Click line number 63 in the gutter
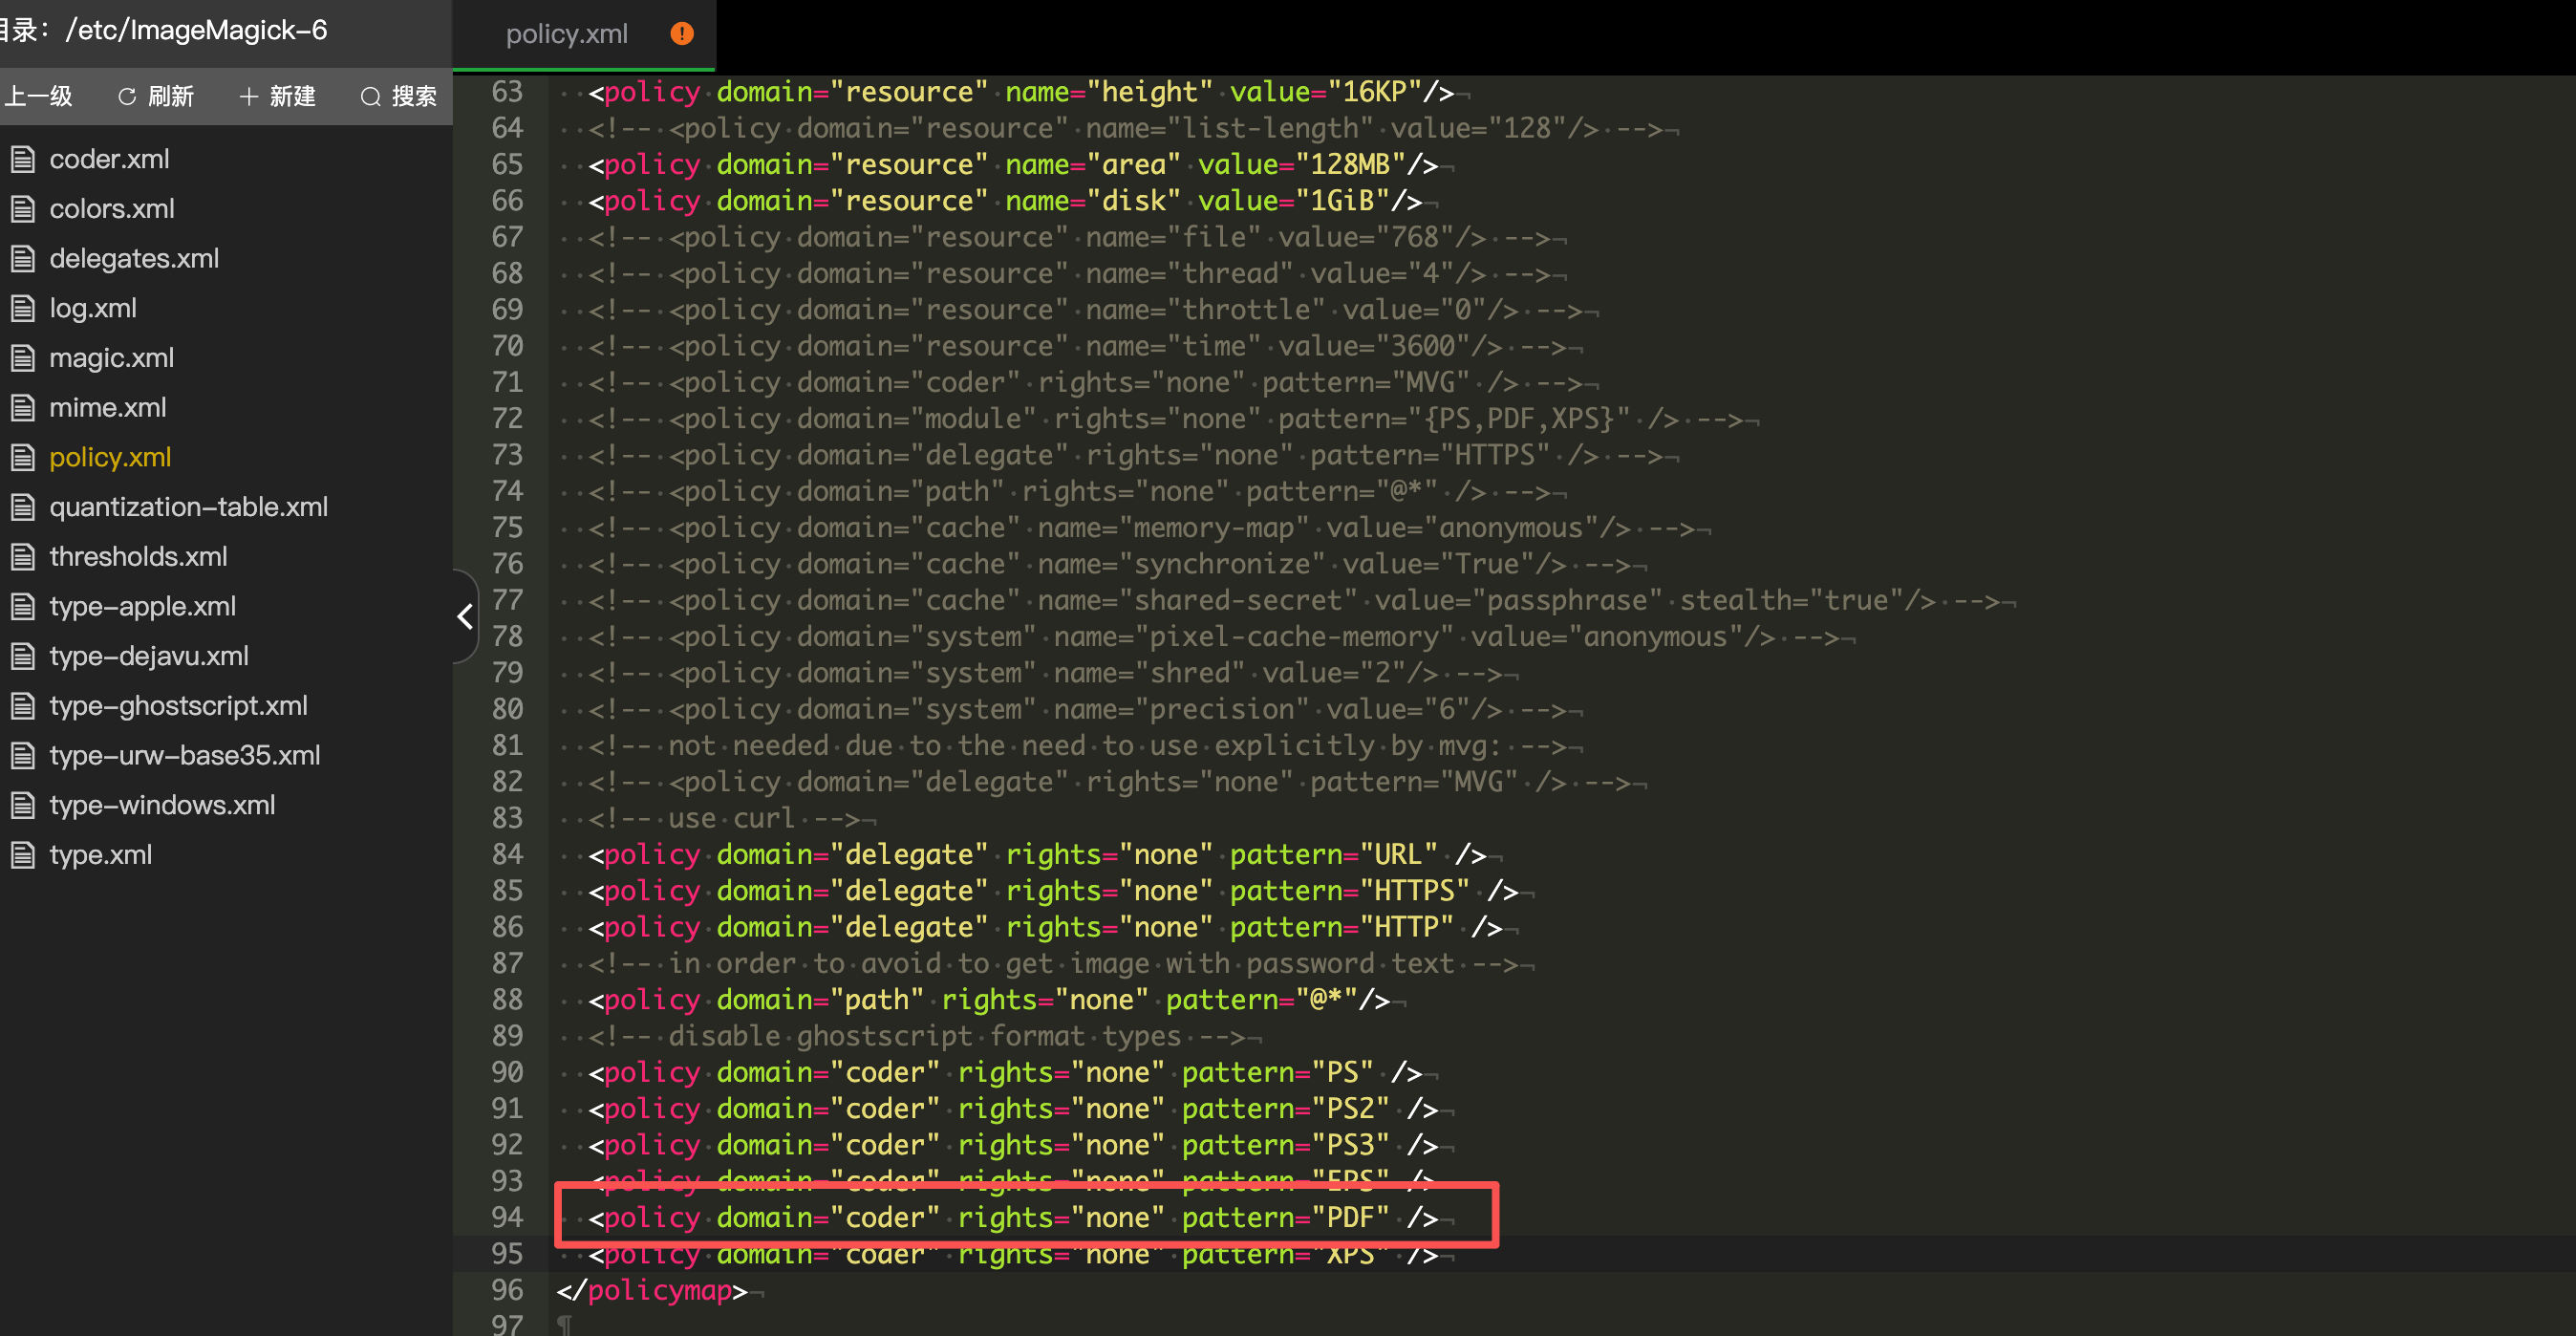This screenshot has width=2576, height=1336. 507,92
